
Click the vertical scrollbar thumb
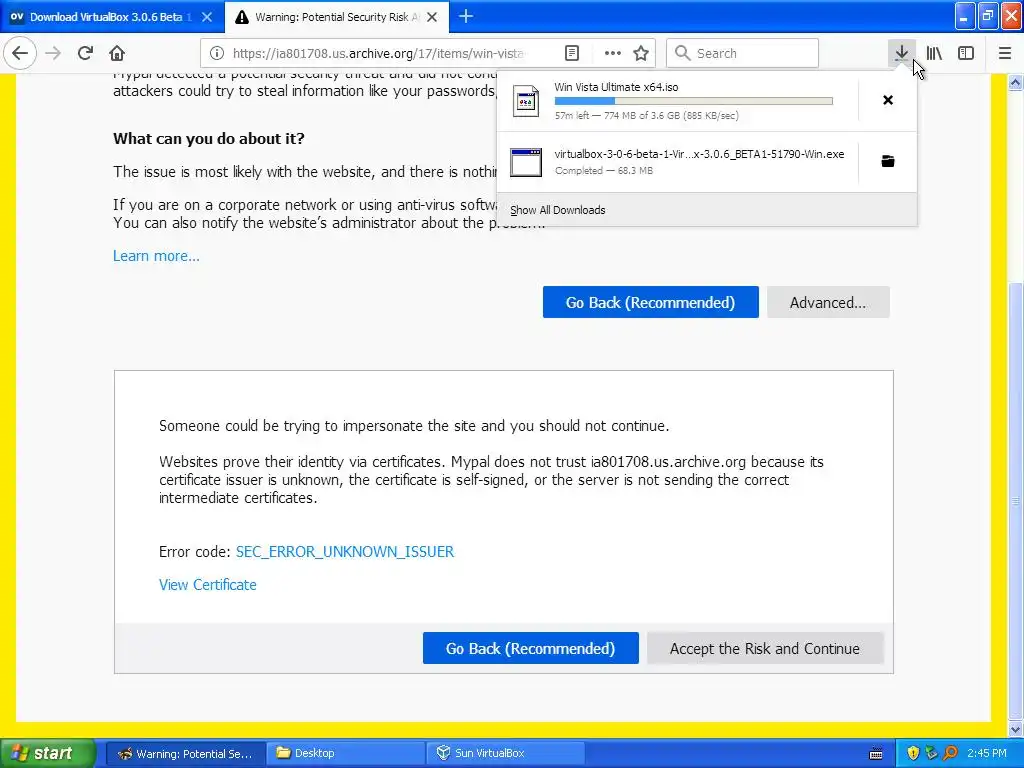click(x=1016, y=501)
